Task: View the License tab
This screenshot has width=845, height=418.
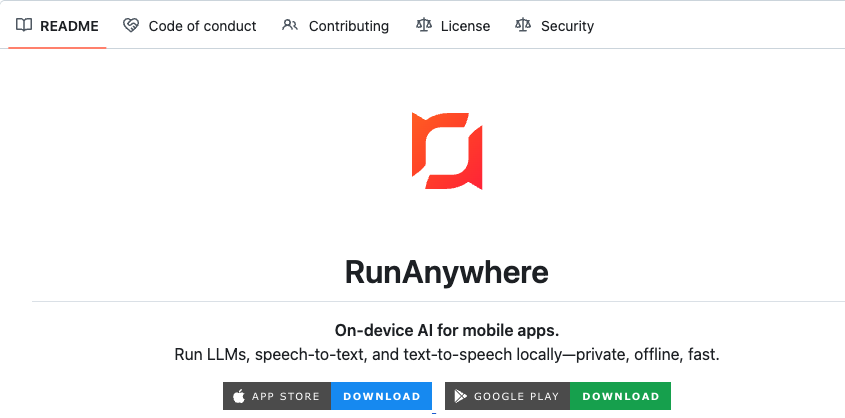Action: point(453,26)
